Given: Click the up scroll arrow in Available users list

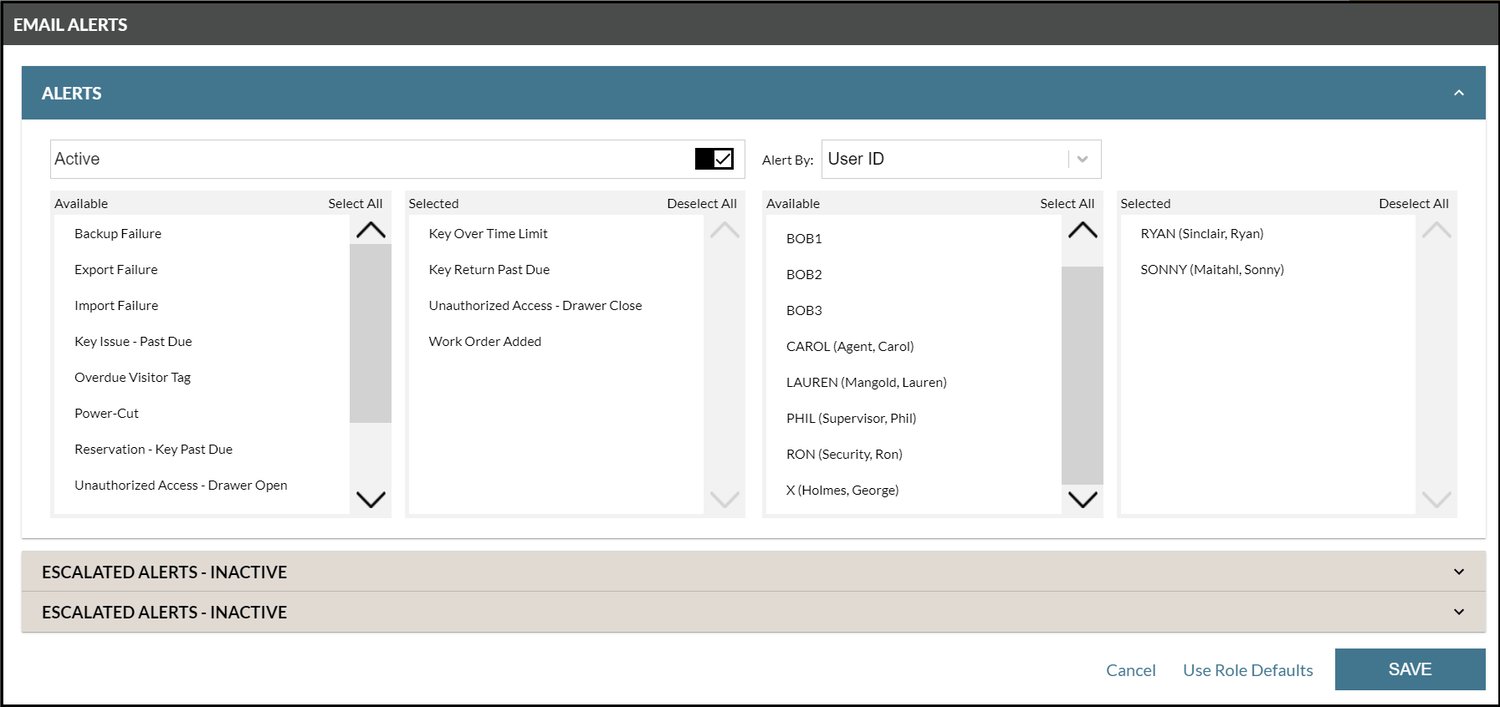Looking at the screenshot, I should click(1082, 229).
